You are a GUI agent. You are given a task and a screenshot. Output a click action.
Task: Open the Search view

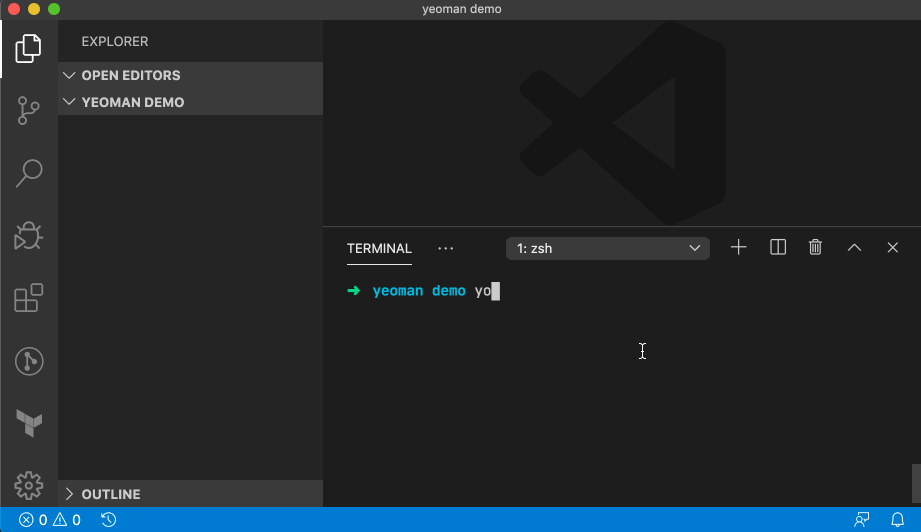[x=28, y=173]
